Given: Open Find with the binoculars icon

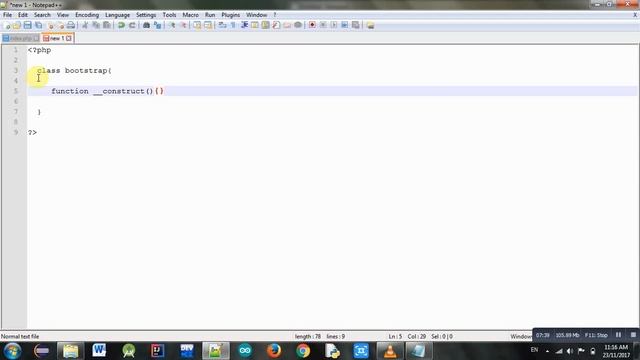Looking at the screenshot, I should (x=146, y=25).
